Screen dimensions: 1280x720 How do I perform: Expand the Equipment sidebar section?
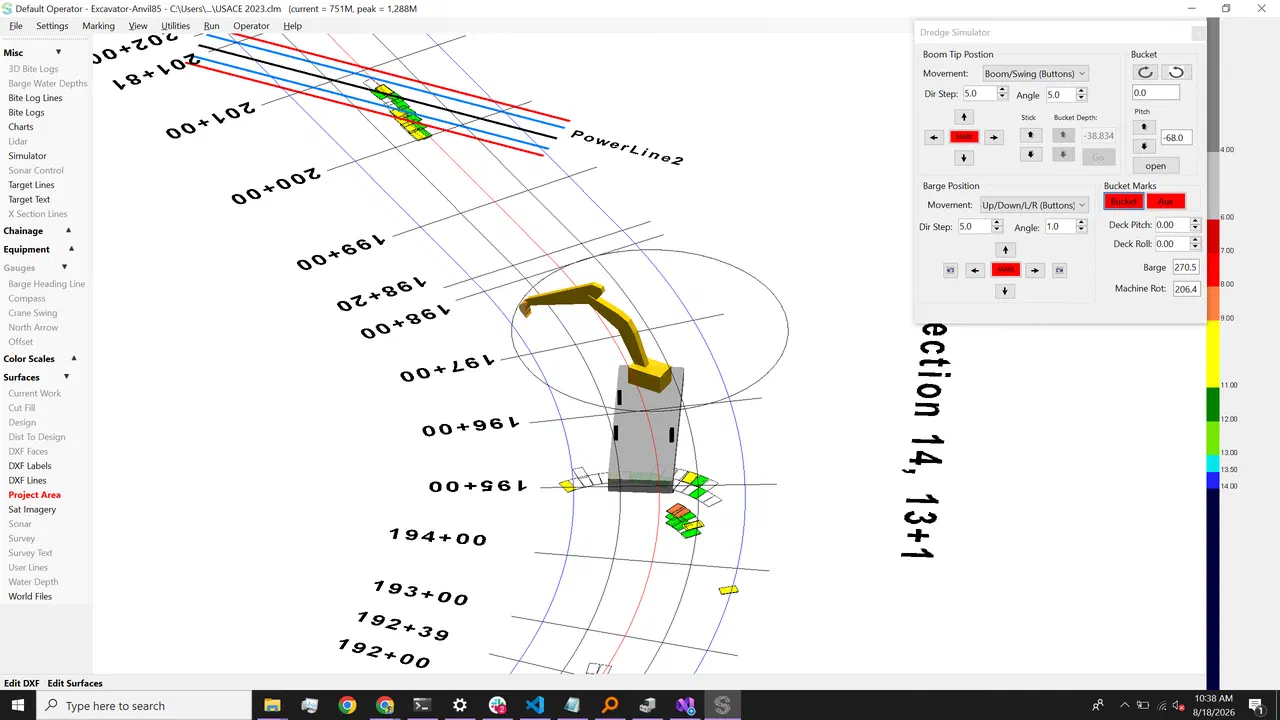pos(70,249)
